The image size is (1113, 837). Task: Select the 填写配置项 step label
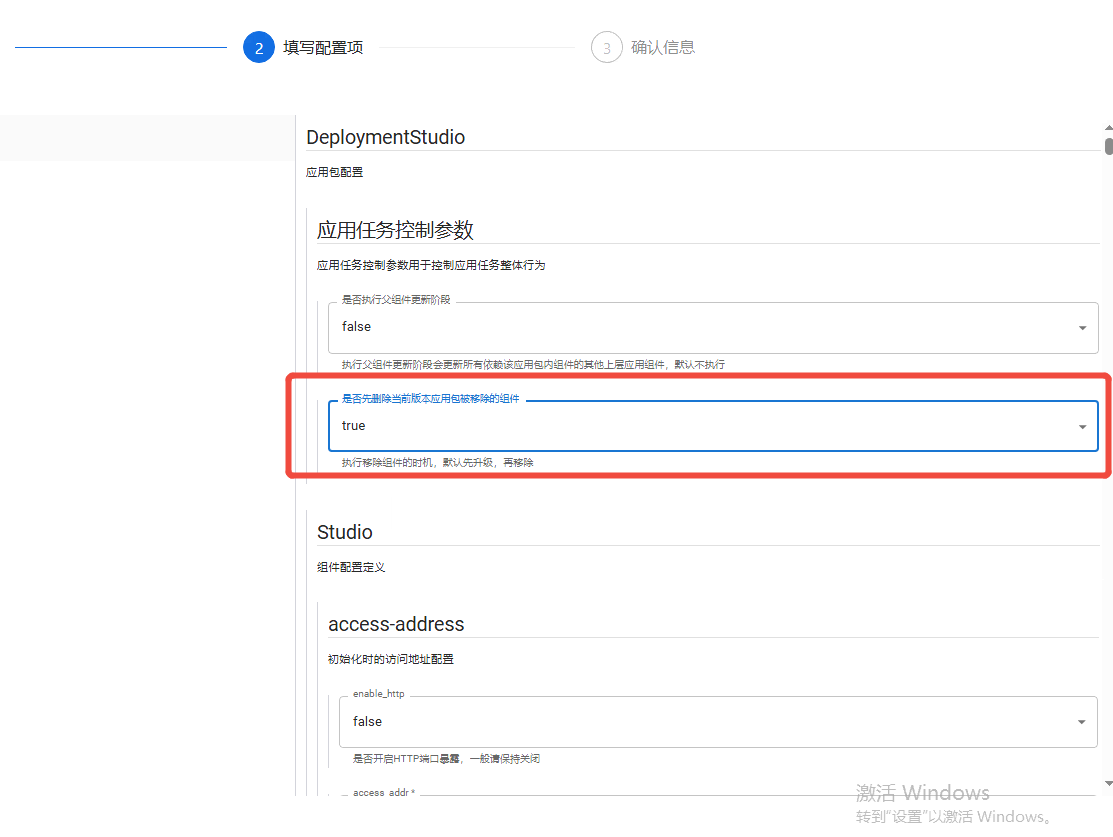coord(323,48)
